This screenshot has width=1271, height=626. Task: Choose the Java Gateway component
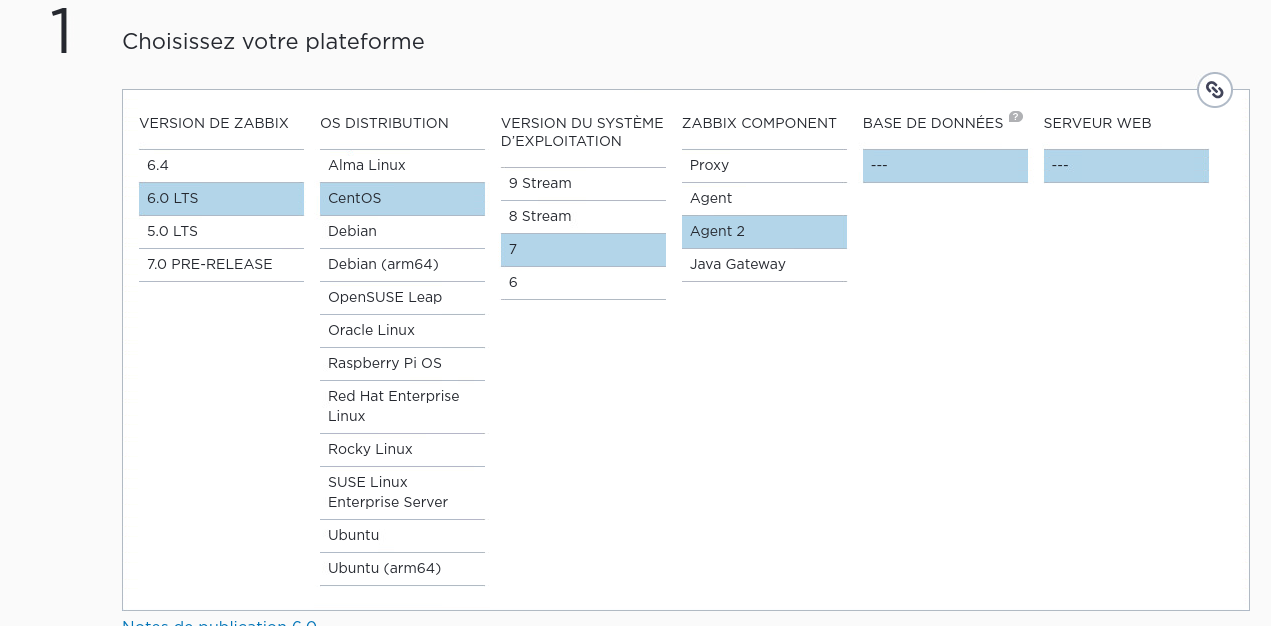764,264
